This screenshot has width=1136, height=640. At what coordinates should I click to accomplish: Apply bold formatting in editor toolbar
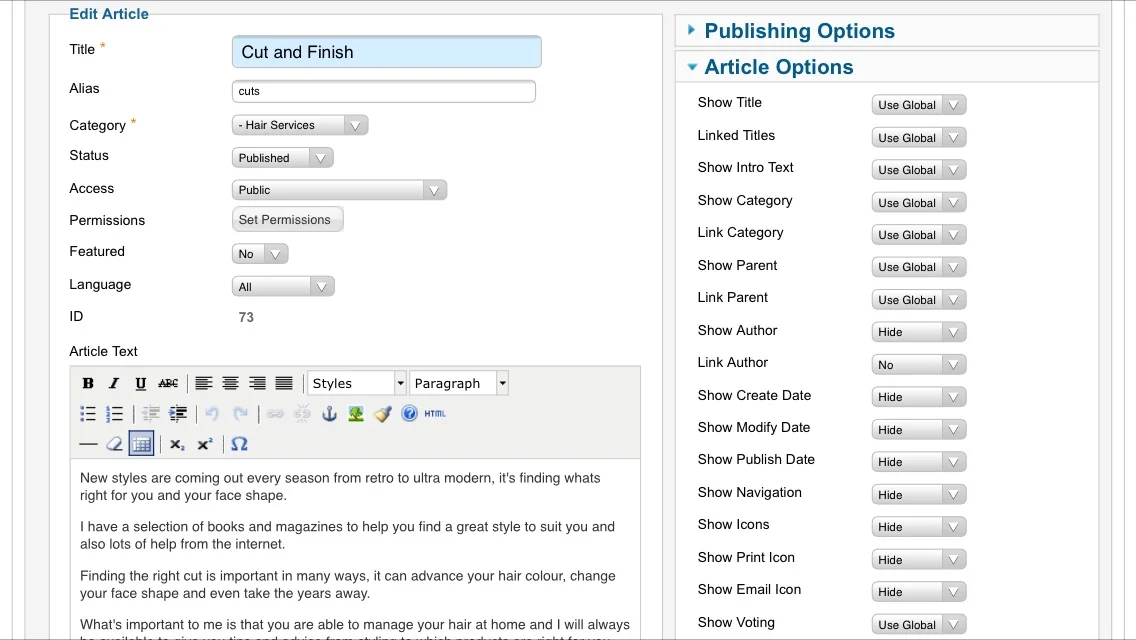pos(88,383)
